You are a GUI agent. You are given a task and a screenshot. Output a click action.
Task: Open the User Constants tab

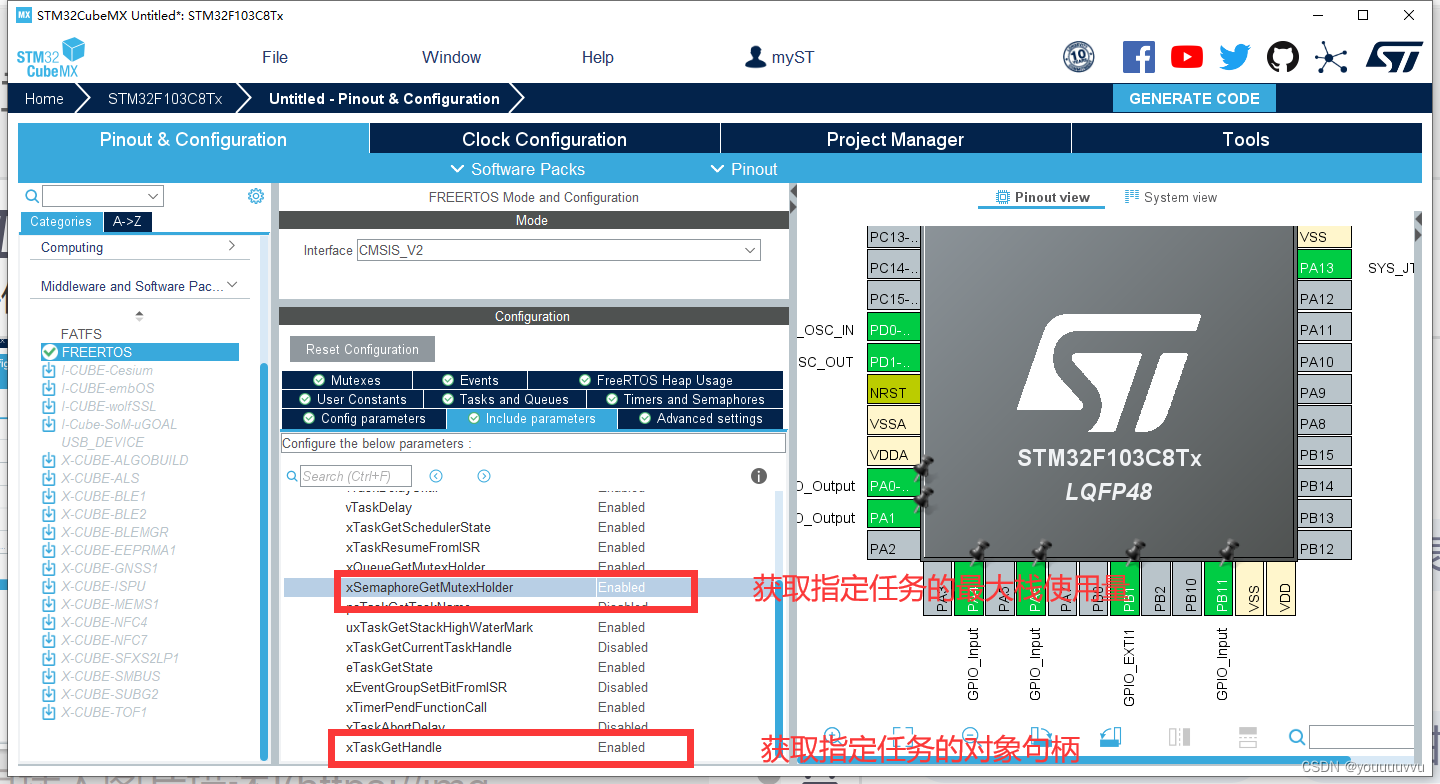pos(351,399)
